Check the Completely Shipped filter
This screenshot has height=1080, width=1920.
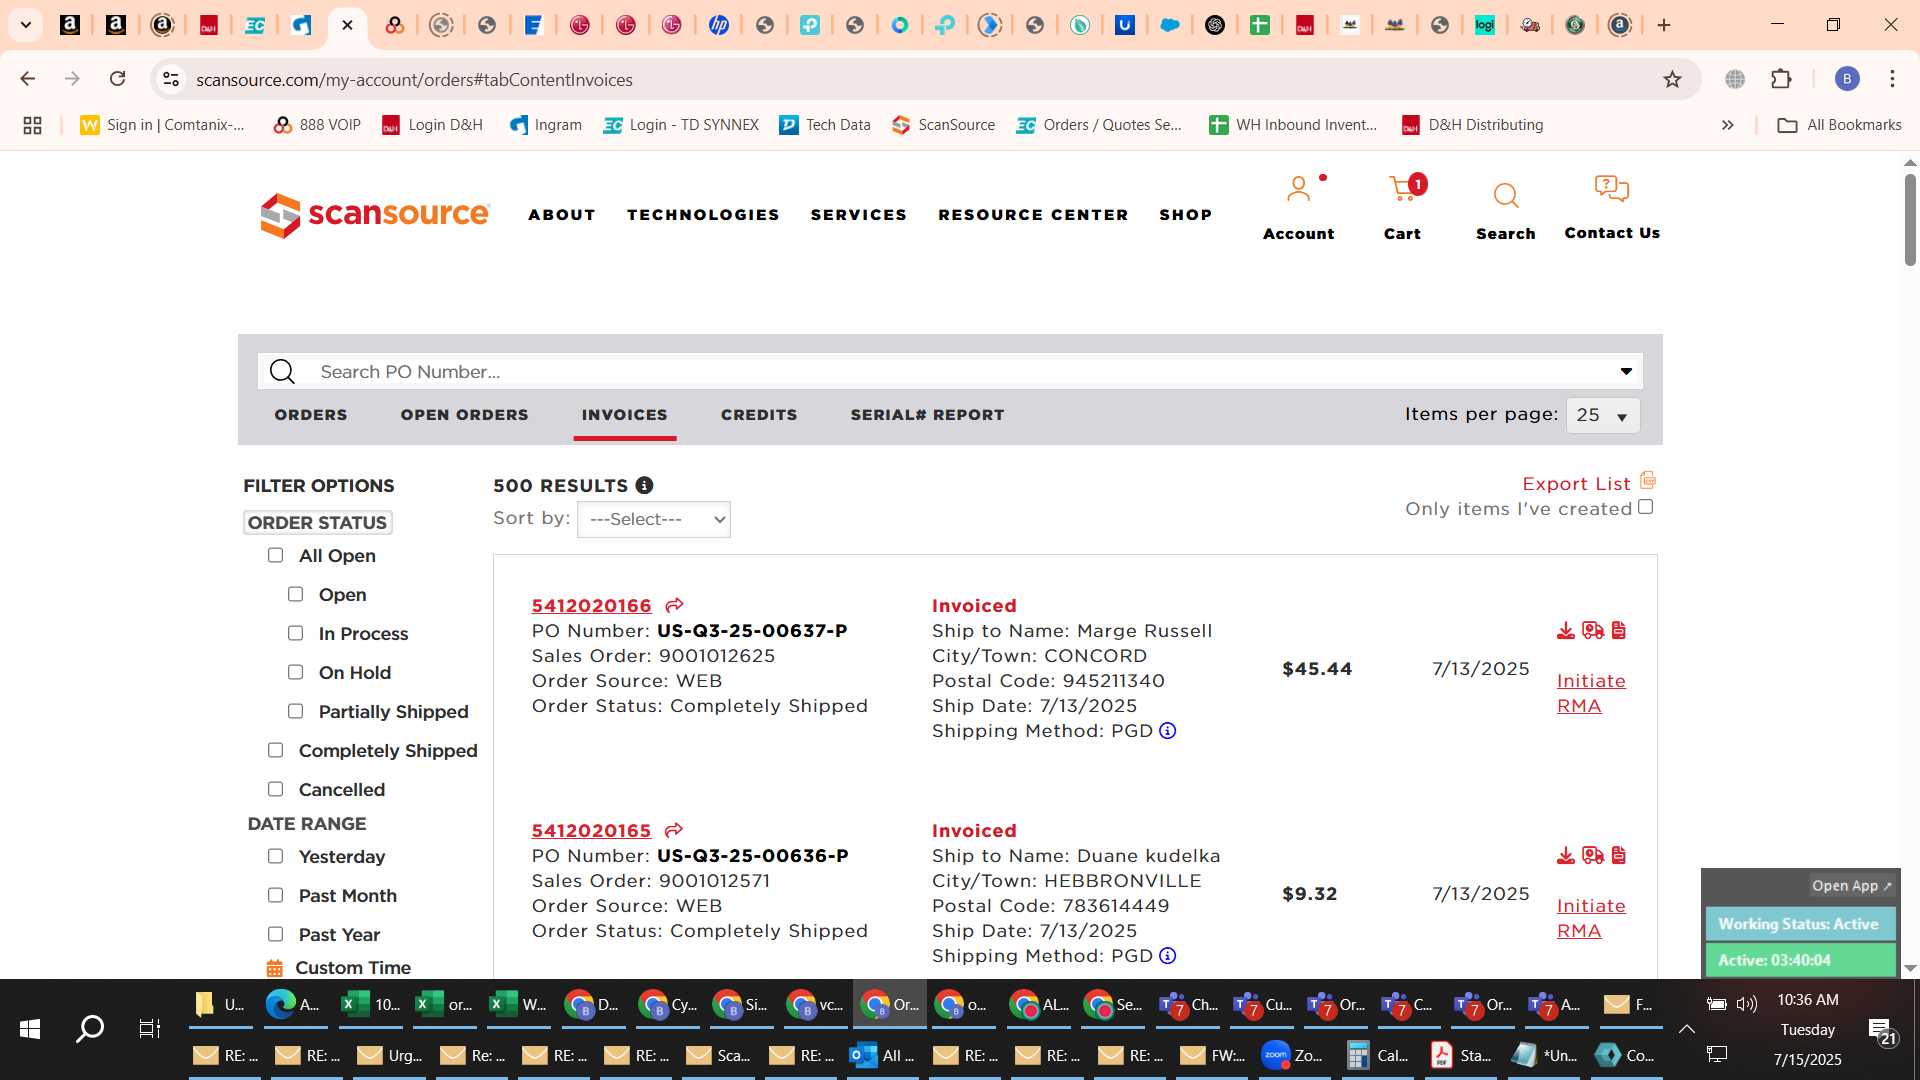pyautogui.click(x=275, y=750)
